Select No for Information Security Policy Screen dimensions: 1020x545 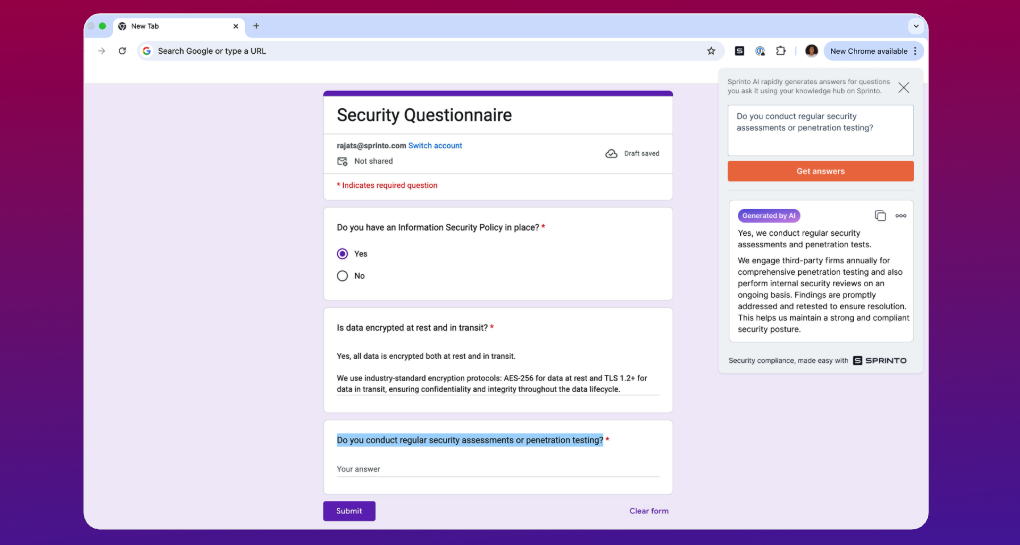(343, 276)
